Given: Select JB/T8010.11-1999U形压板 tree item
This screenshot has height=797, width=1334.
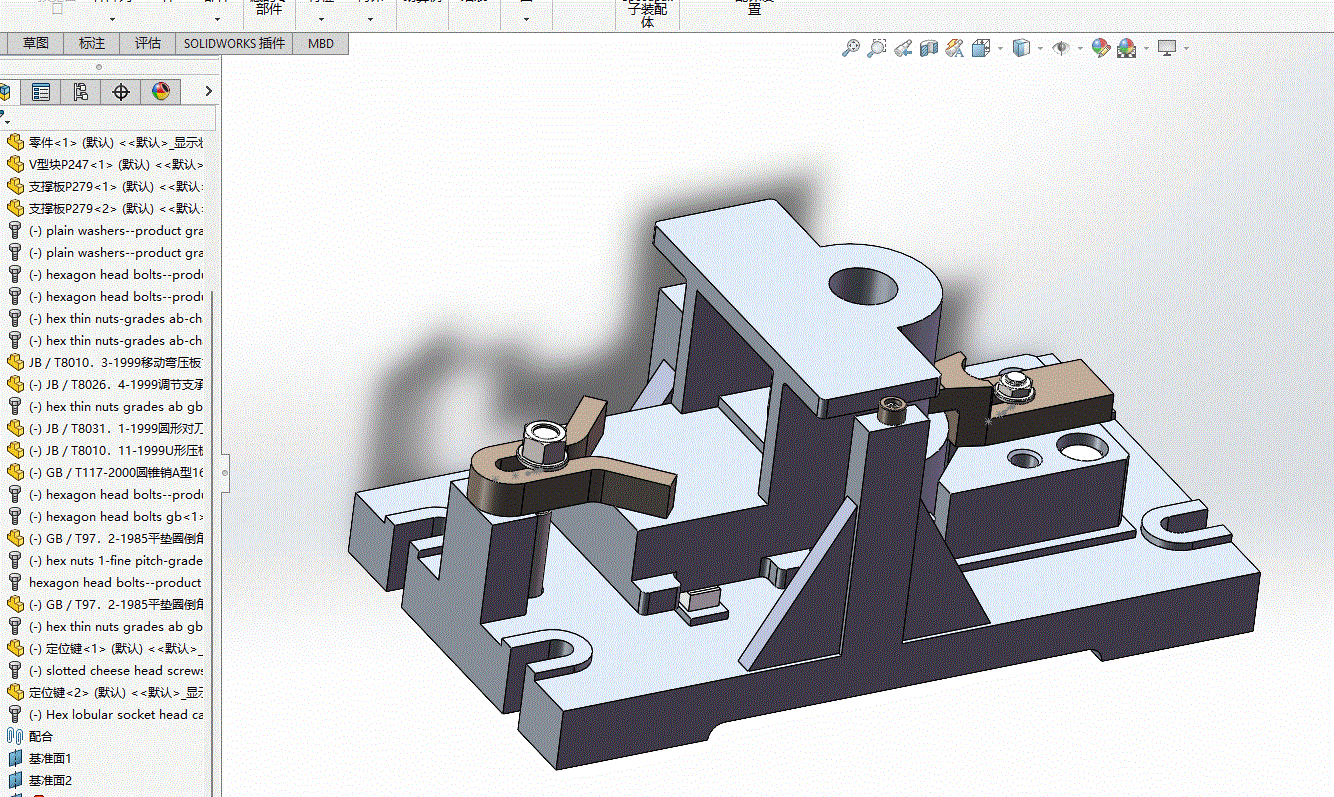Looking at the screenshot, I should 105,450.
